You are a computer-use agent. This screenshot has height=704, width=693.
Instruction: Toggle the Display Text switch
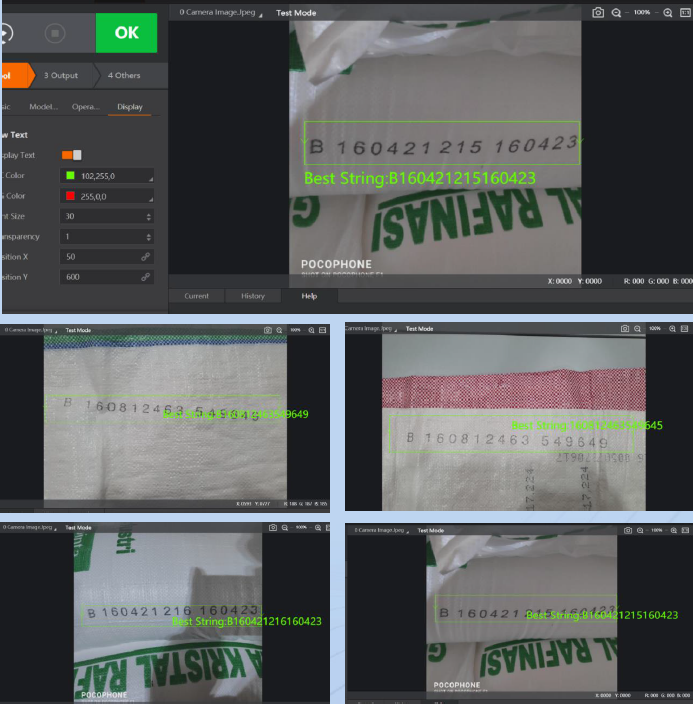tap(71, 155)
